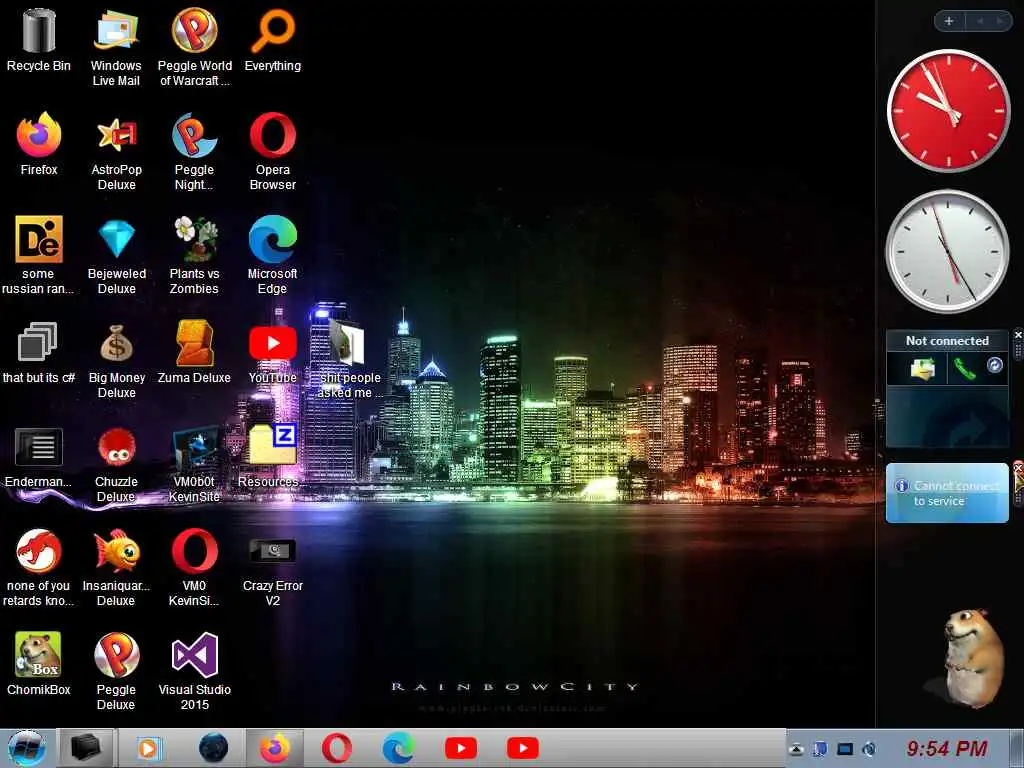Open Windows Media Player from taskbar
The height and width of the screenshot is (768, 1024).
click(148, 748)
